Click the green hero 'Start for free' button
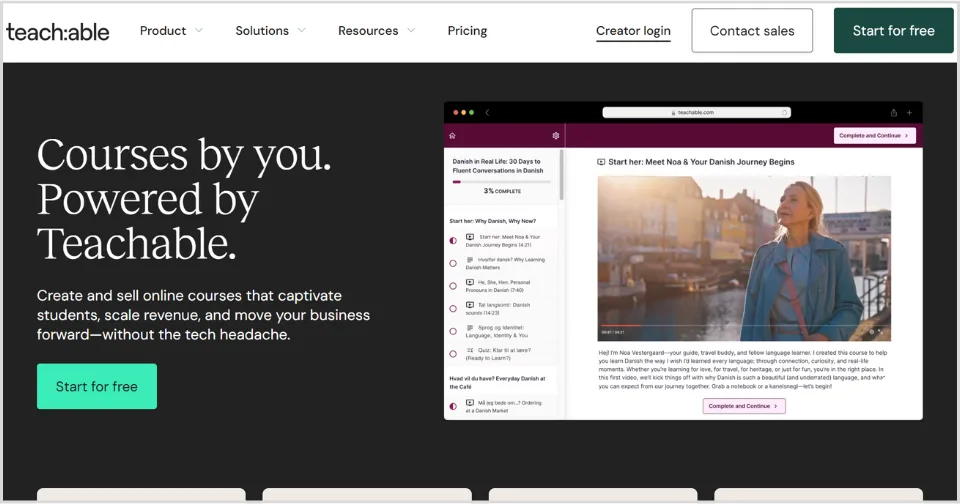The width and height of the screenshot is (960, 504). point(97,386)
